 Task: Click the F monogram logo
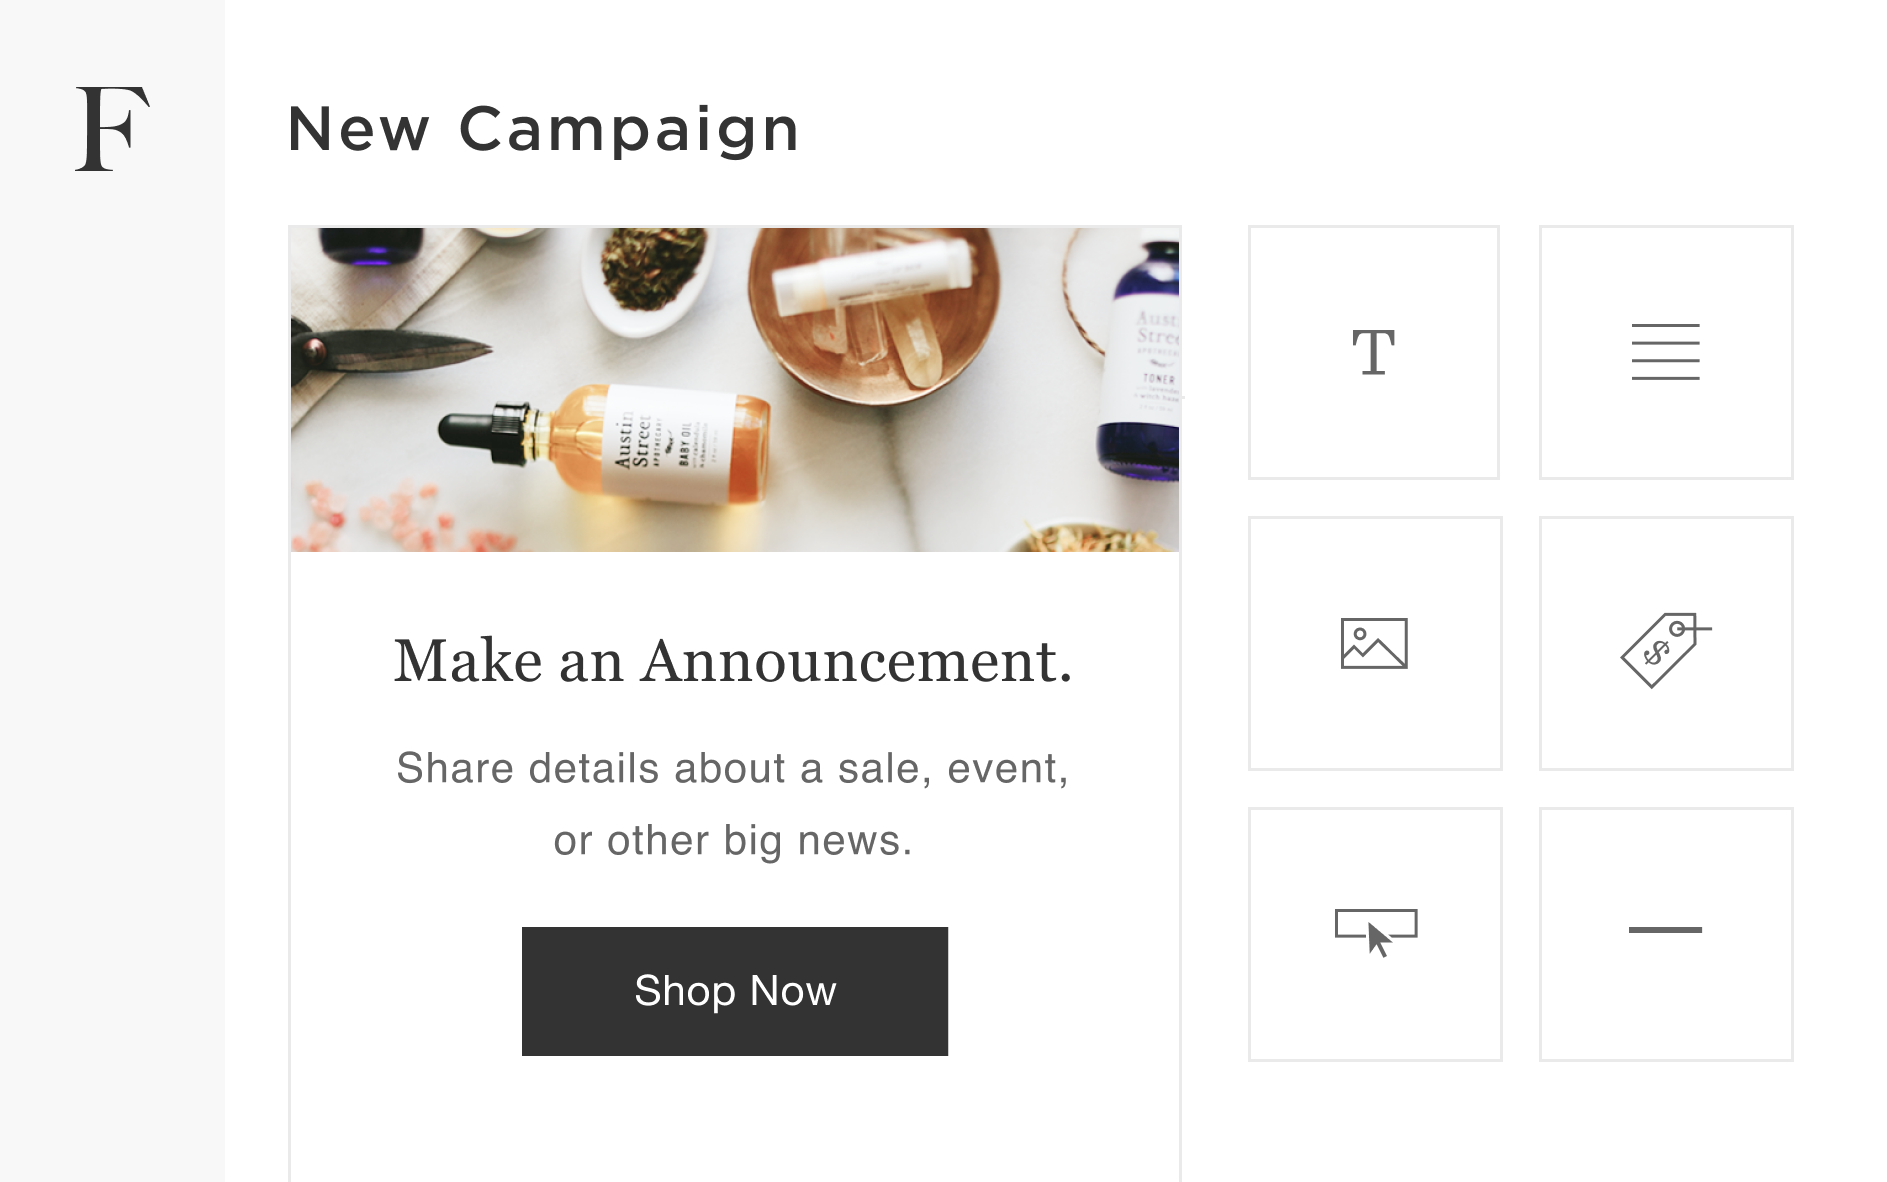click(x=113, y=129)
